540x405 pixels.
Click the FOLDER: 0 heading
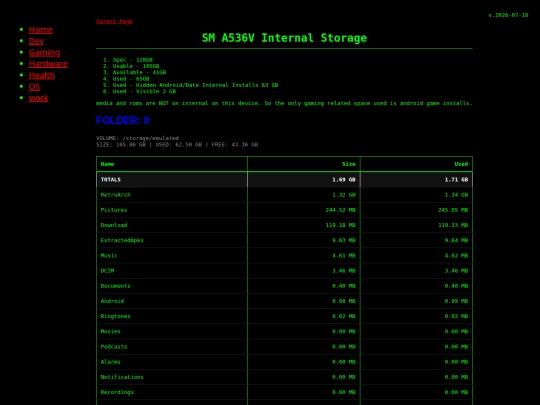click(123, 120)
